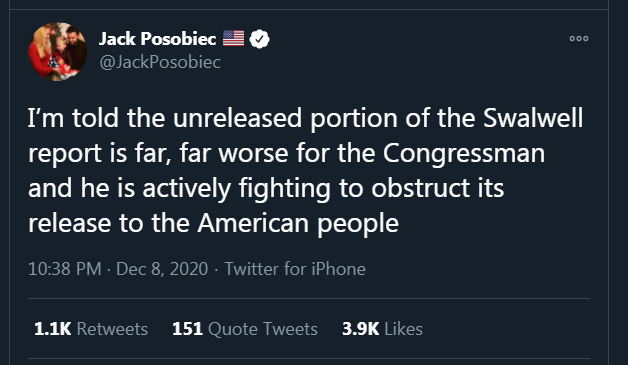This screenshot has width=628, height=365.
Task: Click the American flag emoji
Action: coord(233,38)
